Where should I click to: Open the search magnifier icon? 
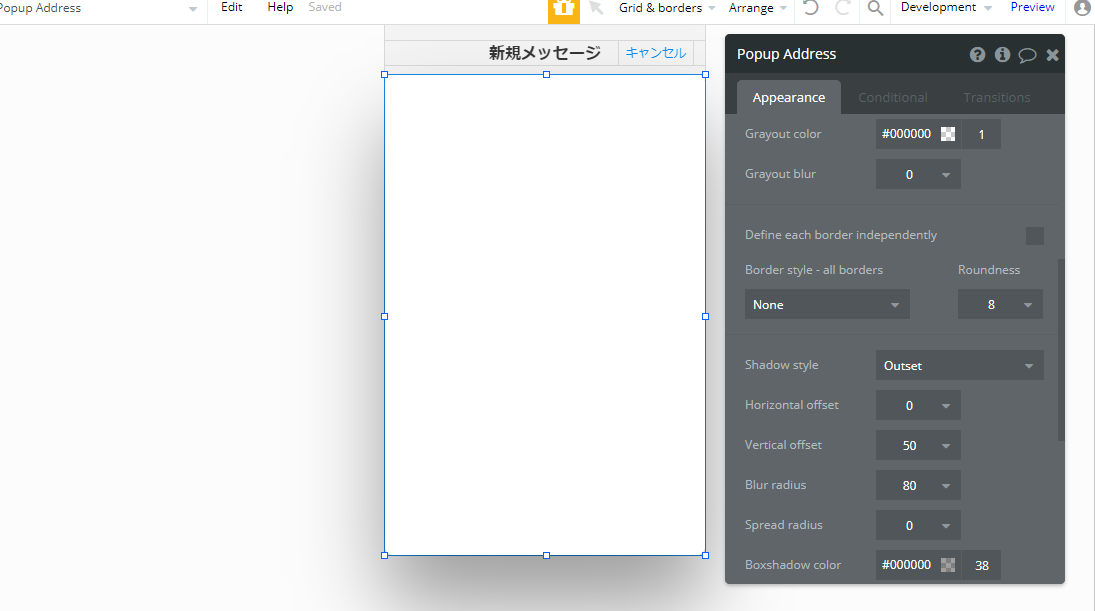875,8
